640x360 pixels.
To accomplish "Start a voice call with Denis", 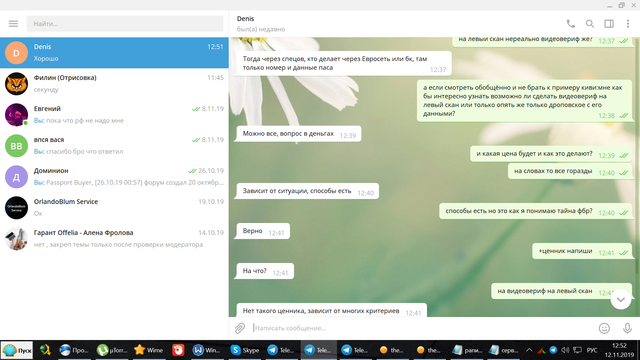I will 571,24.
